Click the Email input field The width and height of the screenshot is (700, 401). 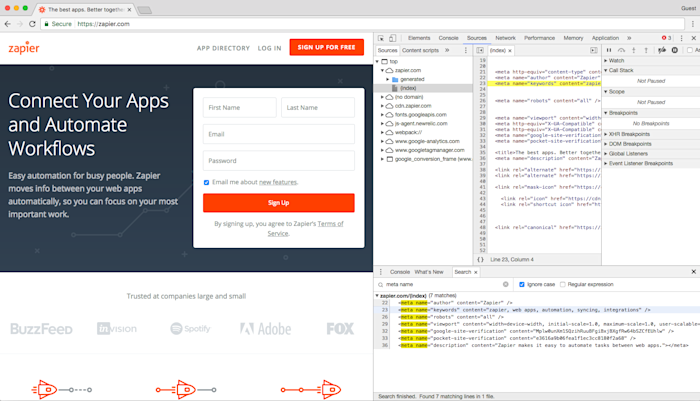[279, 134]
